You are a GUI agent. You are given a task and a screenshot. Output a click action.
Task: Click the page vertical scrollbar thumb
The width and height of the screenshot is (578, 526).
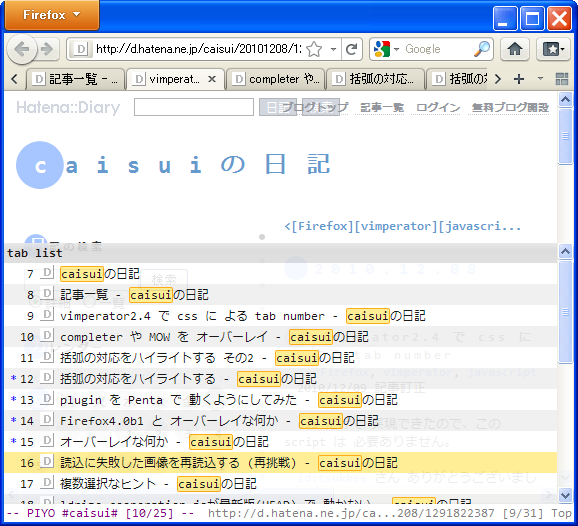click(565, 136)
